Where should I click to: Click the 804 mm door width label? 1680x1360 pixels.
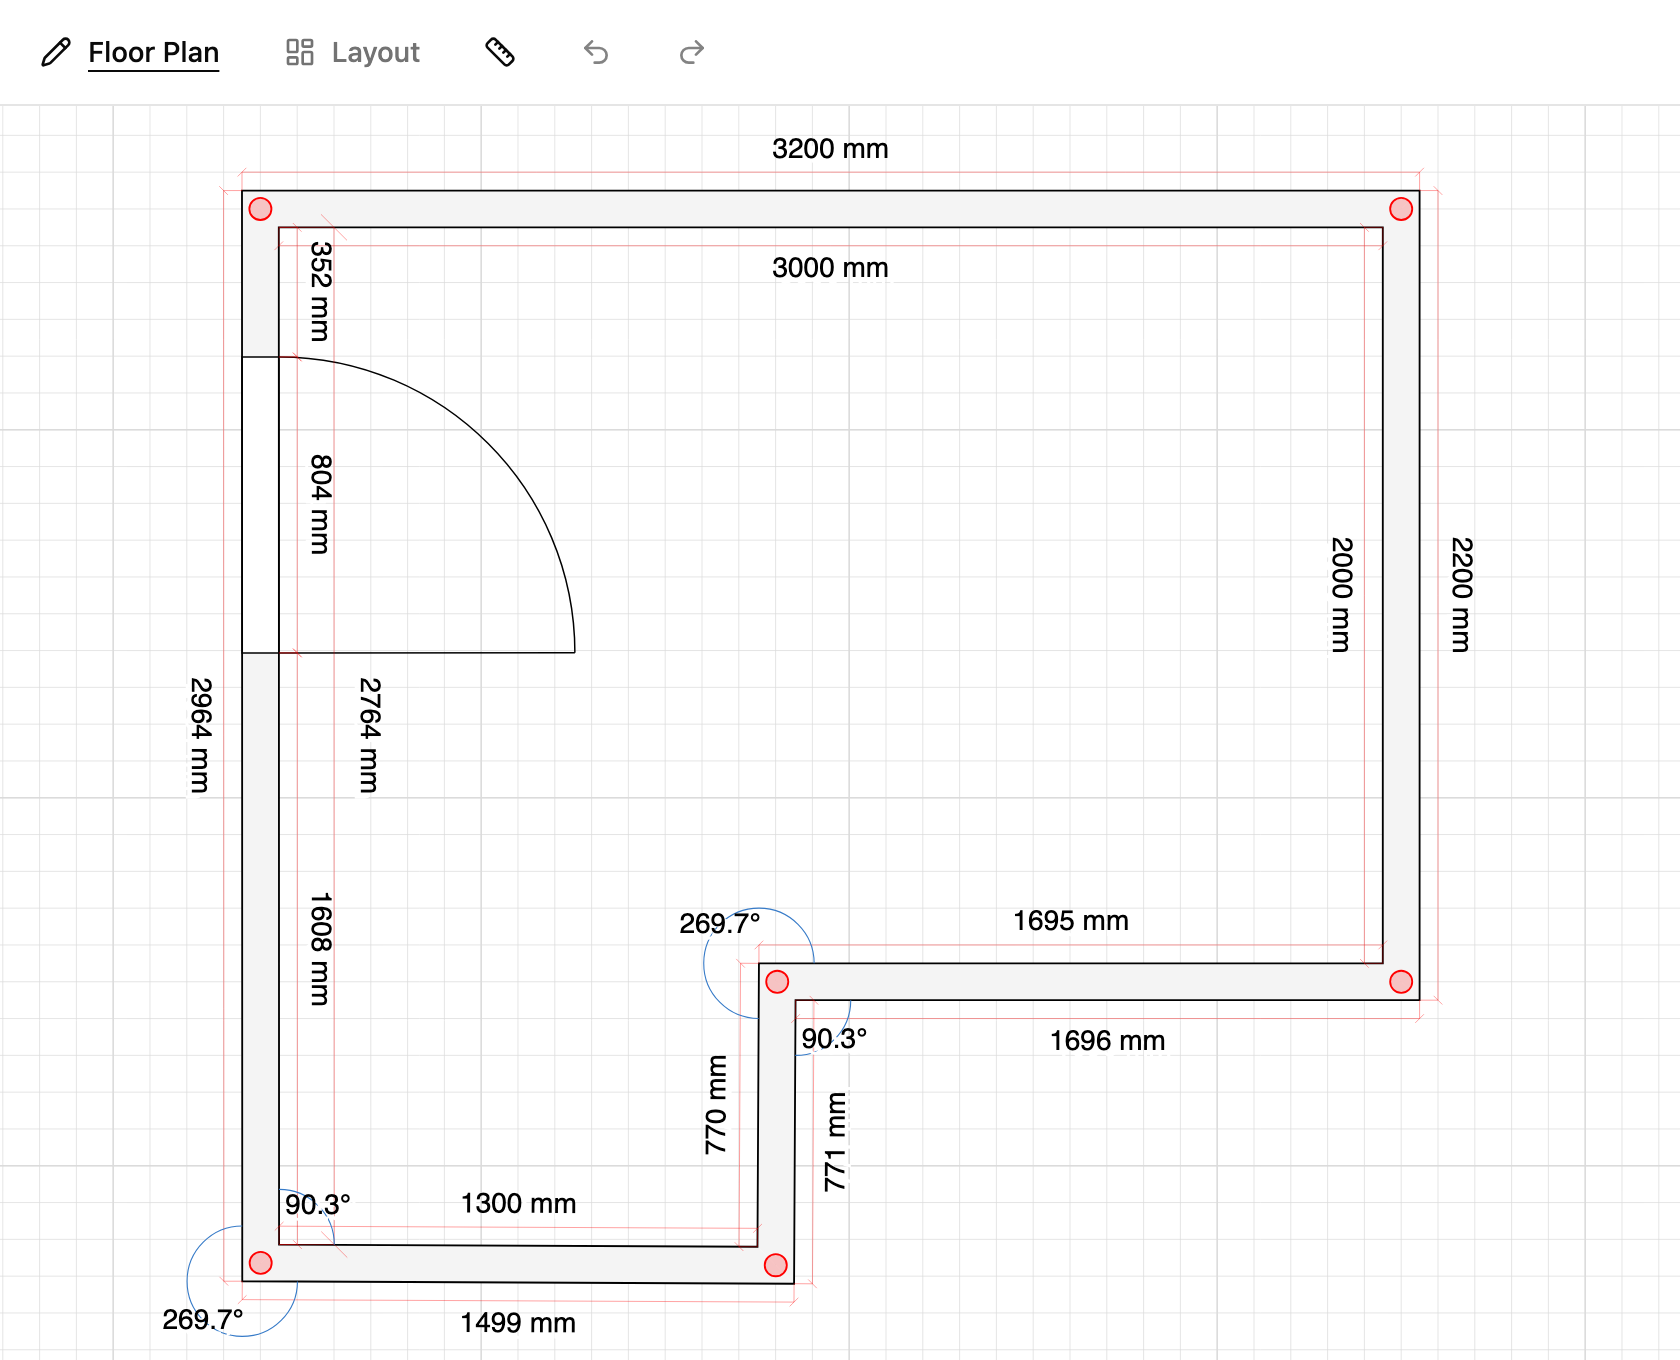point(320,504)
